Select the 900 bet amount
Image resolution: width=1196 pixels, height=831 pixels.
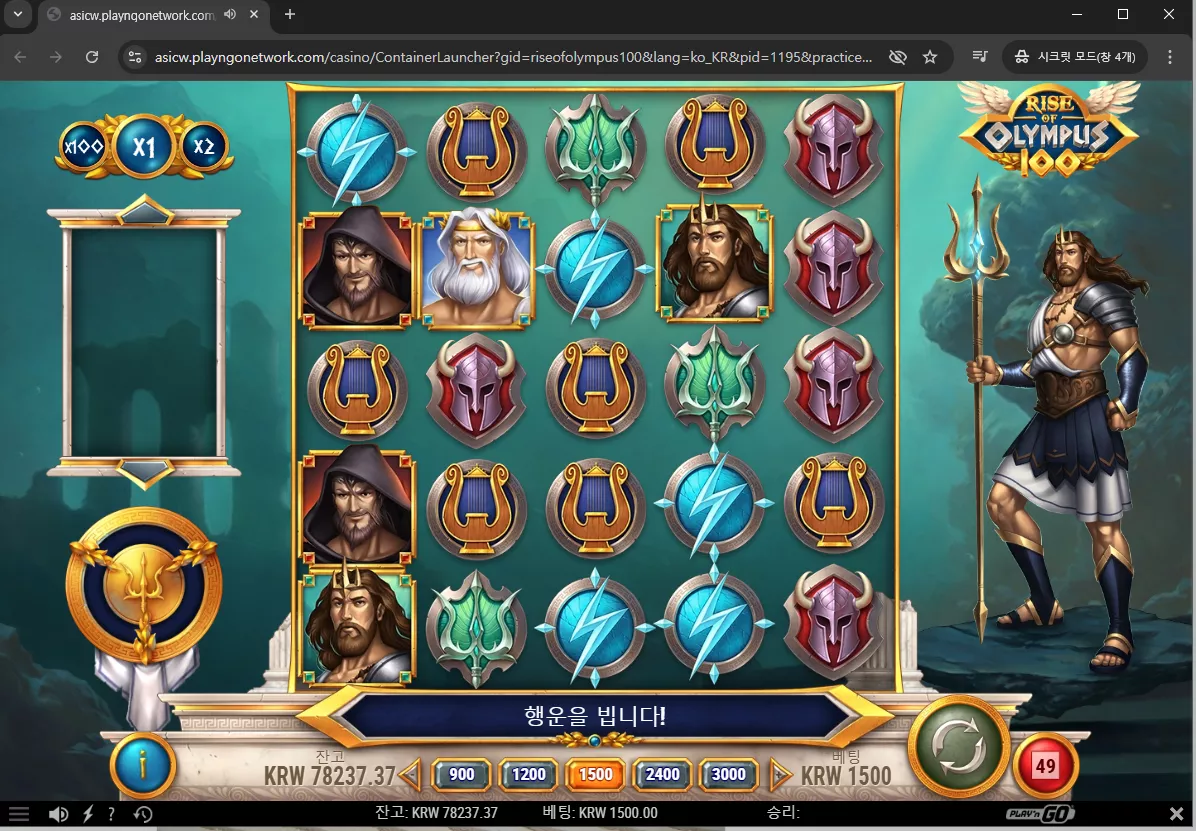[x=461, y=775]
